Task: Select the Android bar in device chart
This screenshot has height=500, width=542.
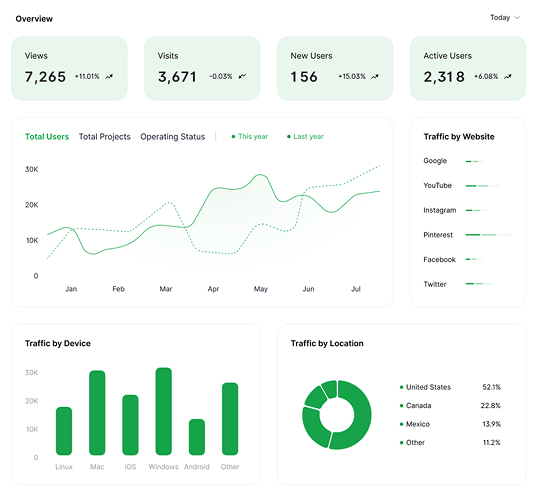Action: click(197, 437)
